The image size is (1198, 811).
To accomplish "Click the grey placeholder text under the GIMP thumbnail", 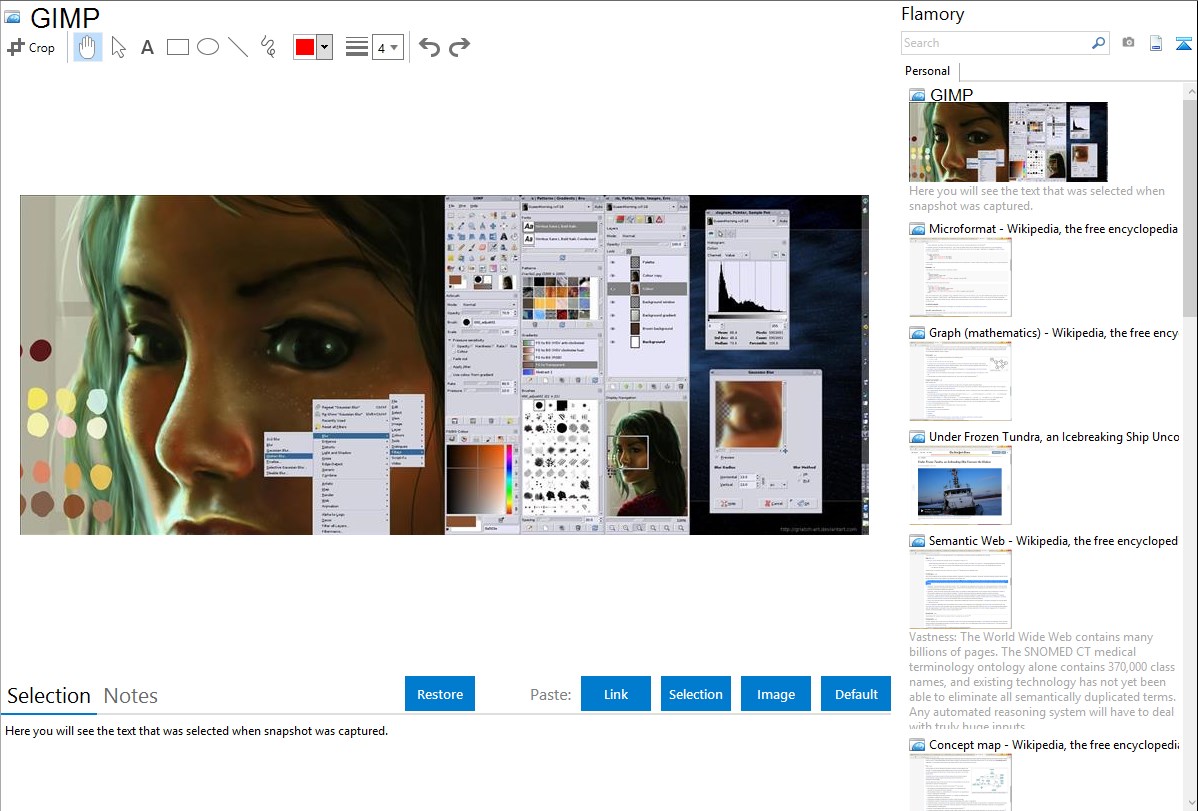I will pyautogui.click(x=1037, y=199).
